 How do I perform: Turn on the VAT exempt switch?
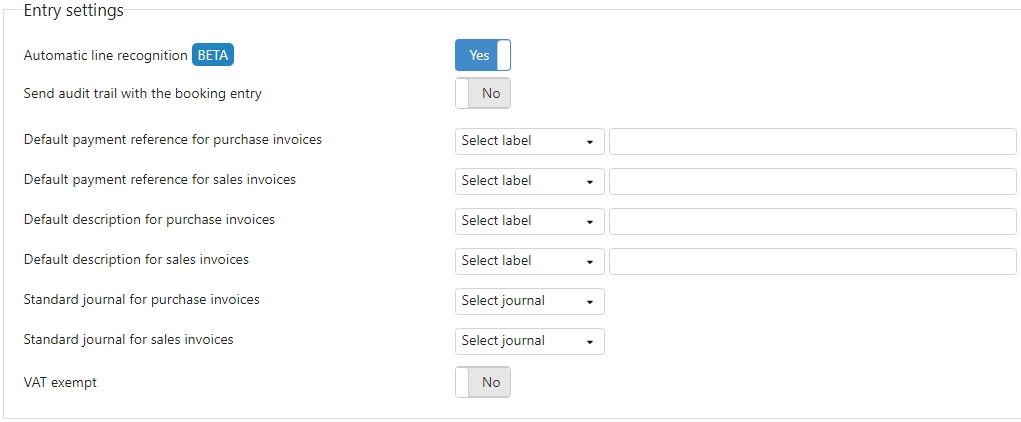pos(483,382)
